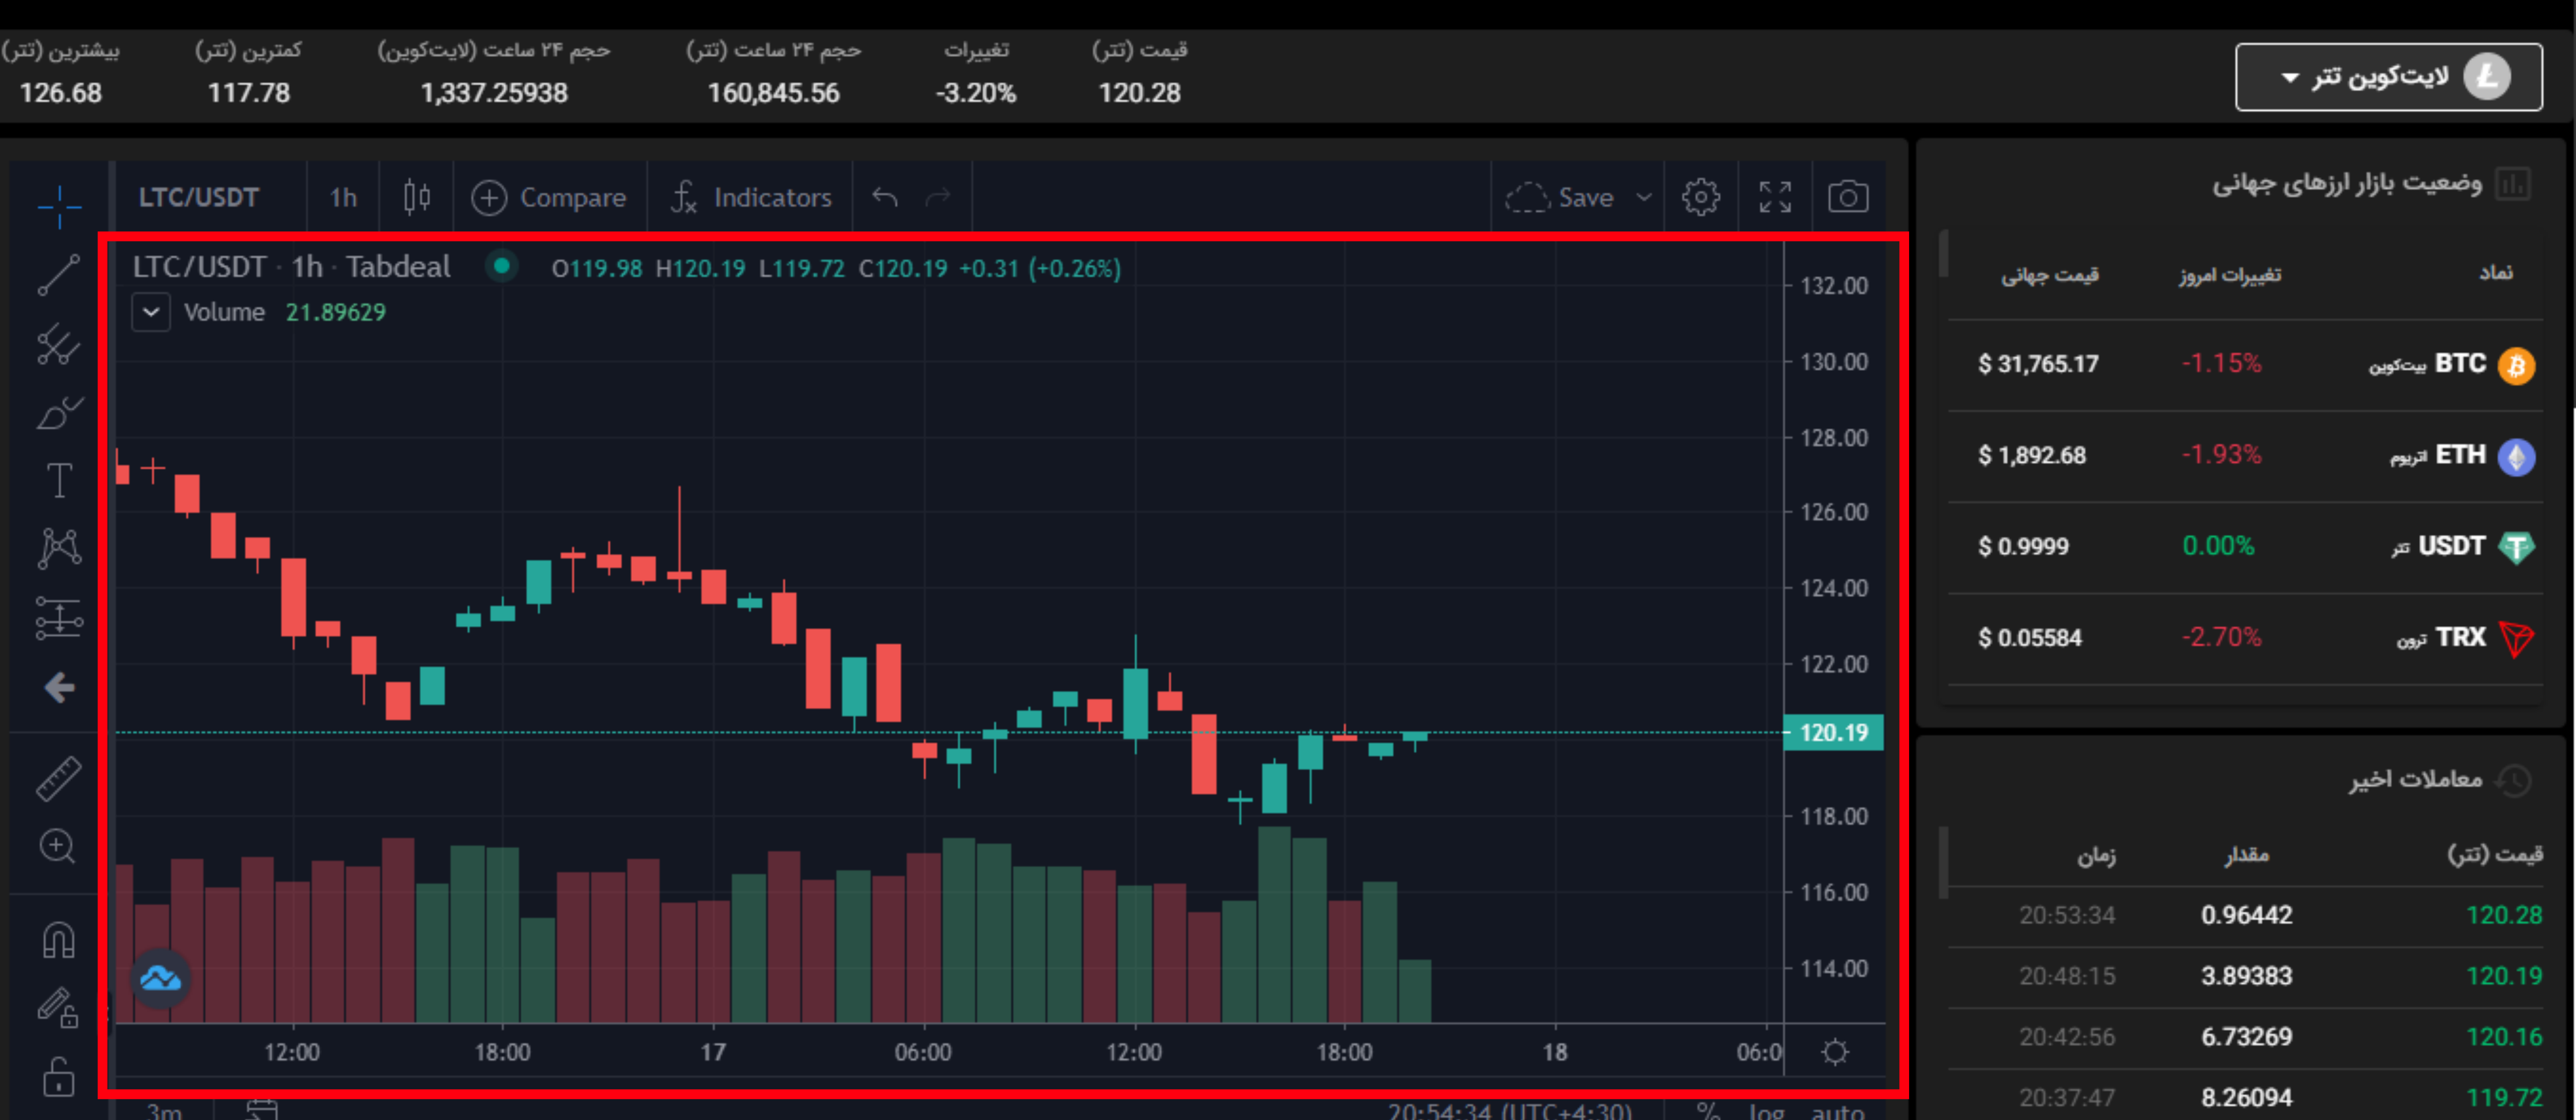The image size is (2576, 1120).
Task: Click the 24h volume value 160,845.56
Action: (773, 93)
